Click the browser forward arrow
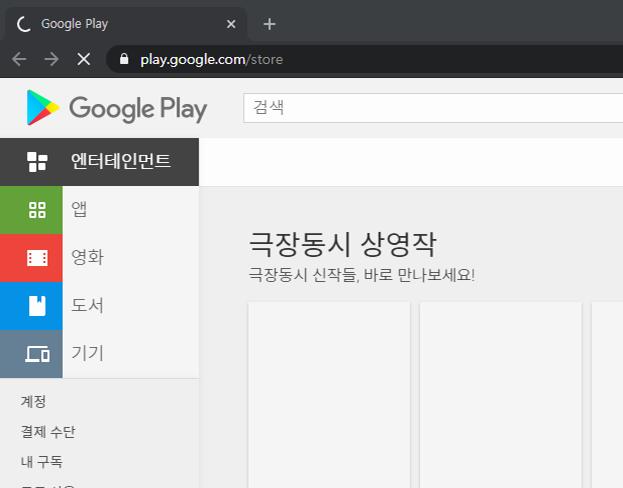Viewport: 623px width, 488px height. click(51, 60)
